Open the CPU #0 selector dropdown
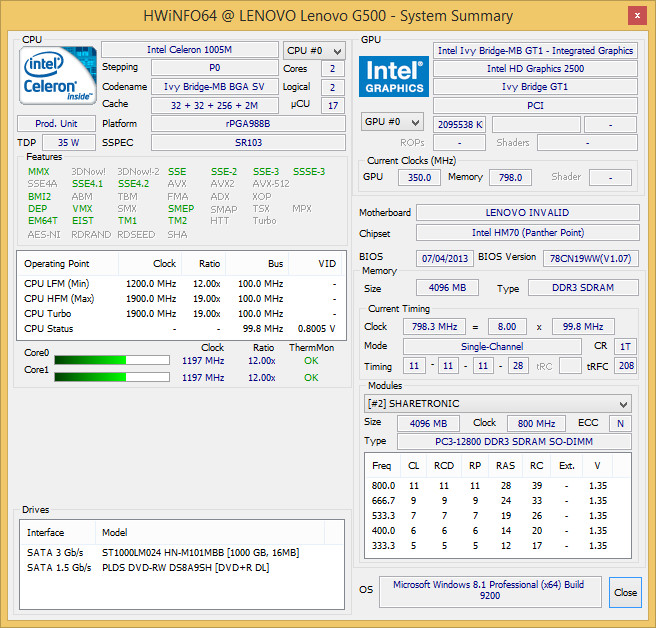This screenshot has height=628, width=656. pyautogui.click(x=314, y=51)
